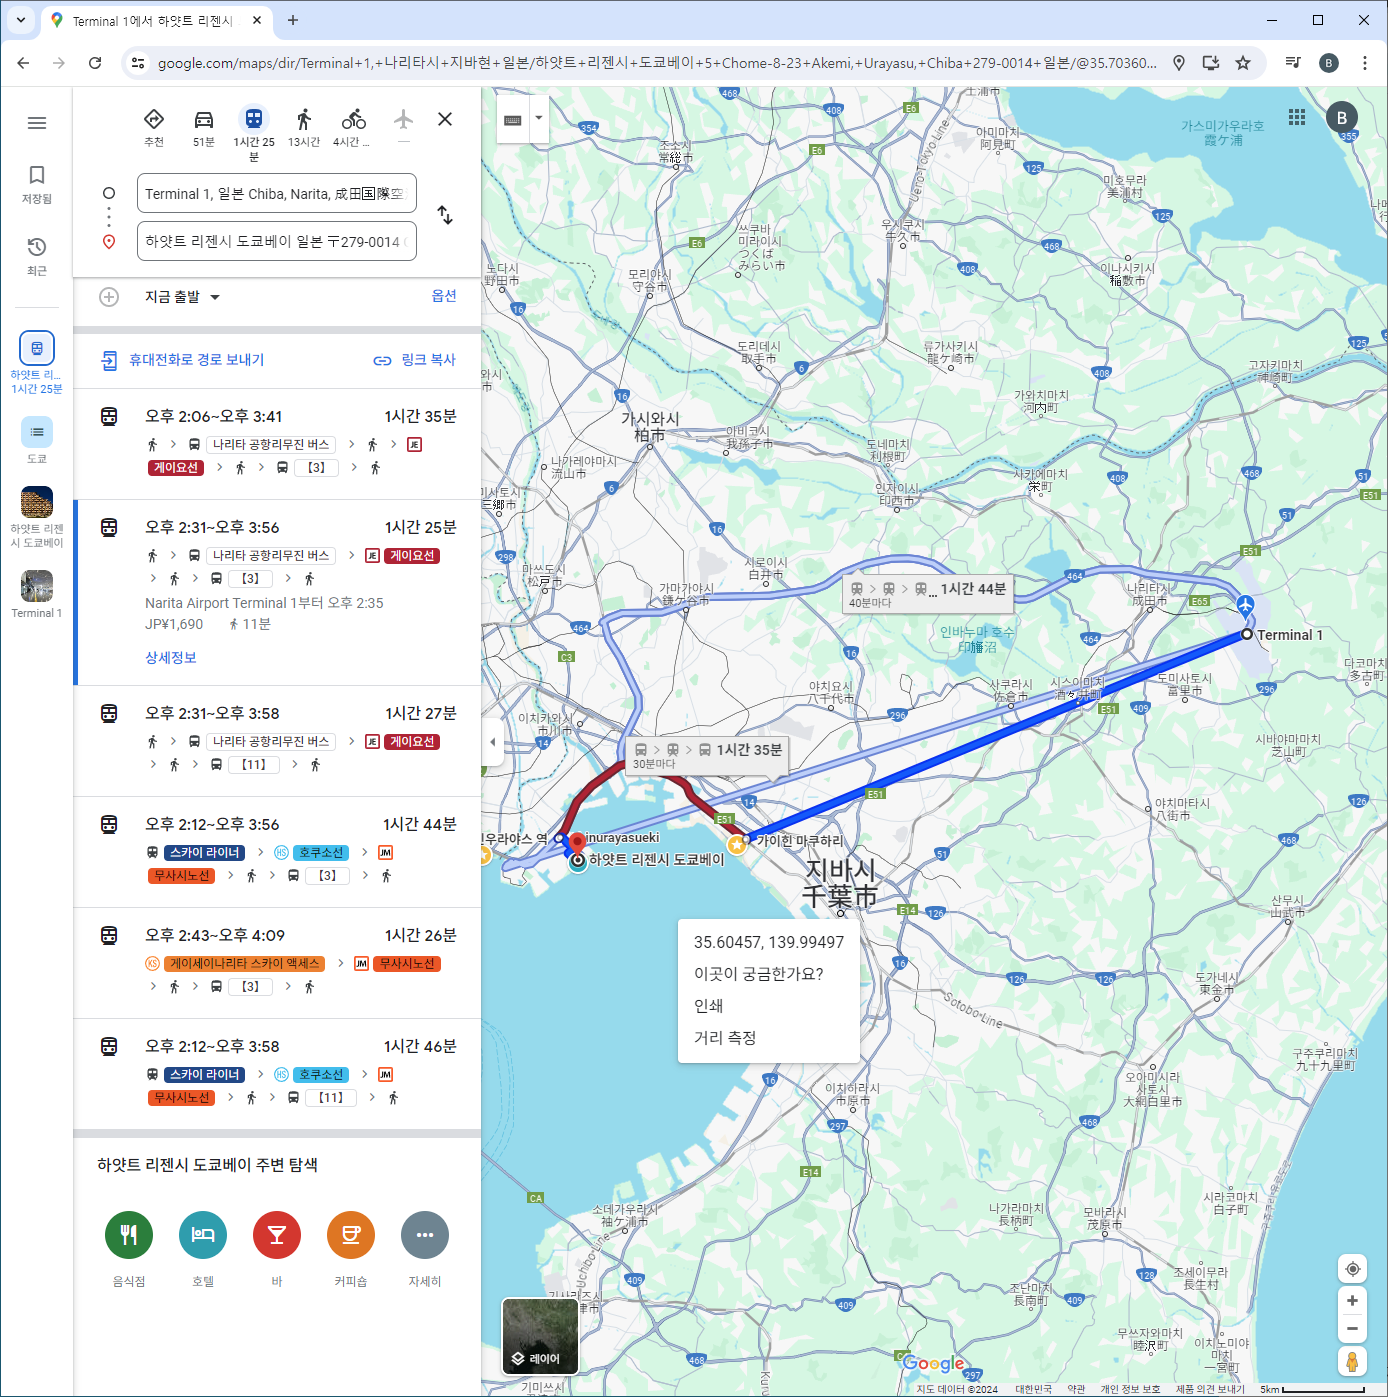Send route to phone via 휴대전화로 경로 보내기
This screenshot has width=1388, height=1397.
tap(183, 360)
